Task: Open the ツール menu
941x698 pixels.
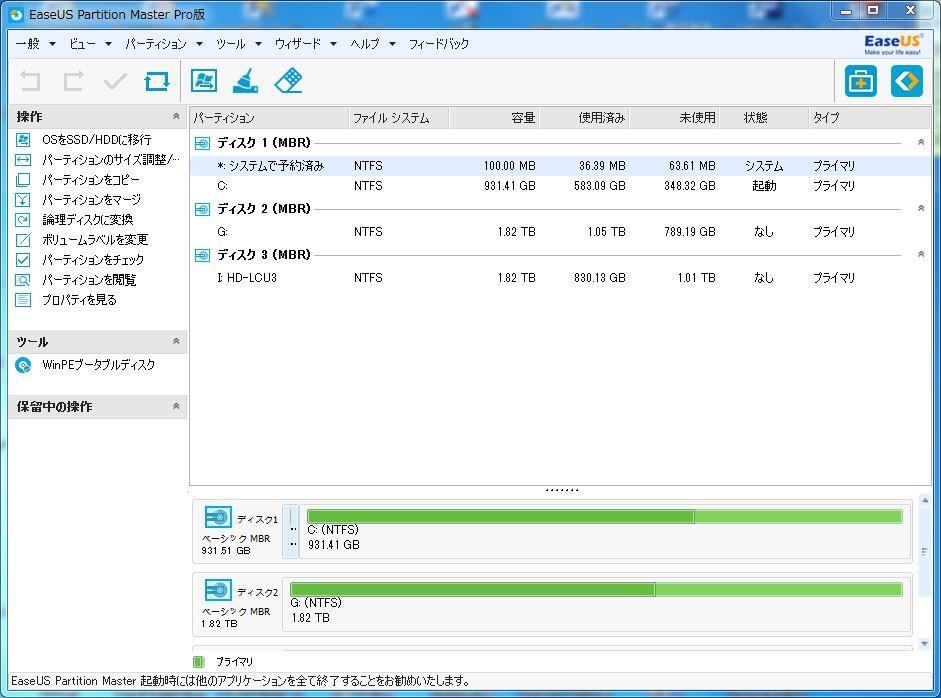Action: pos(239,44)
